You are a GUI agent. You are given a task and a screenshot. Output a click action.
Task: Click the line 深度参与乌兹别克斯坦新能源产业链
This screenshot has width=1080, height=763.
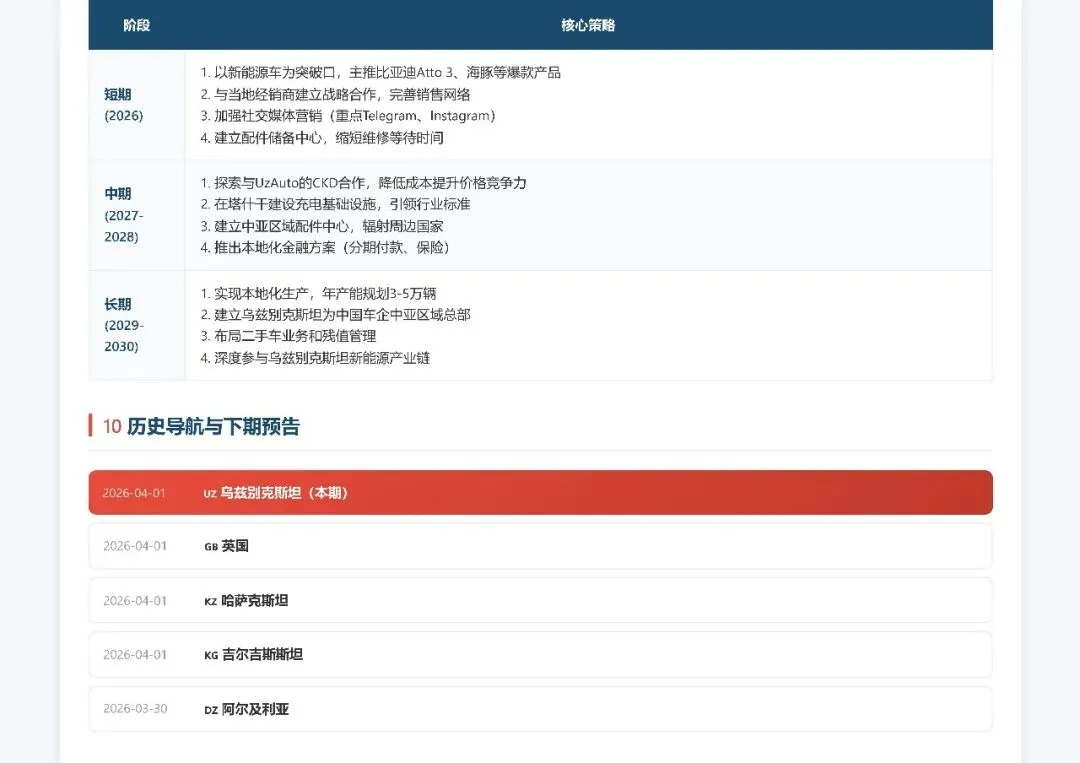(x=315, y=358)
